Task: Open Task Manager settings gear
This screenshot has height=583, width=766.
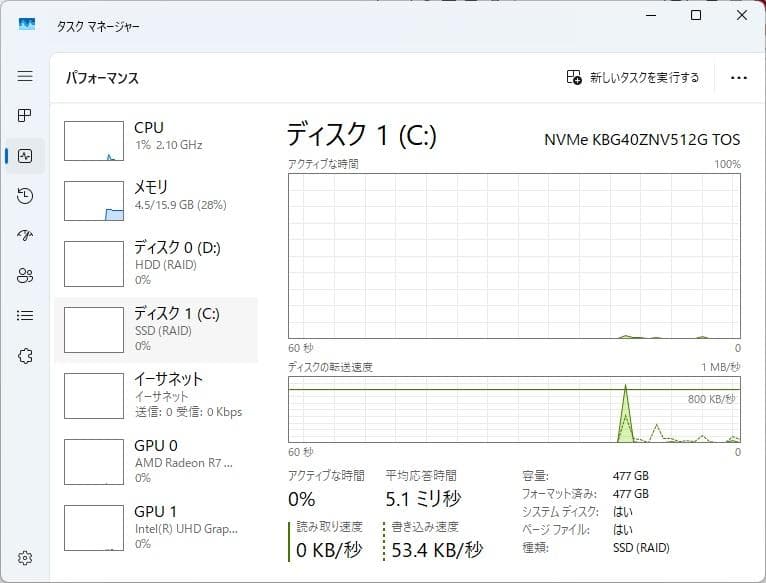Action: pos(25,558)
